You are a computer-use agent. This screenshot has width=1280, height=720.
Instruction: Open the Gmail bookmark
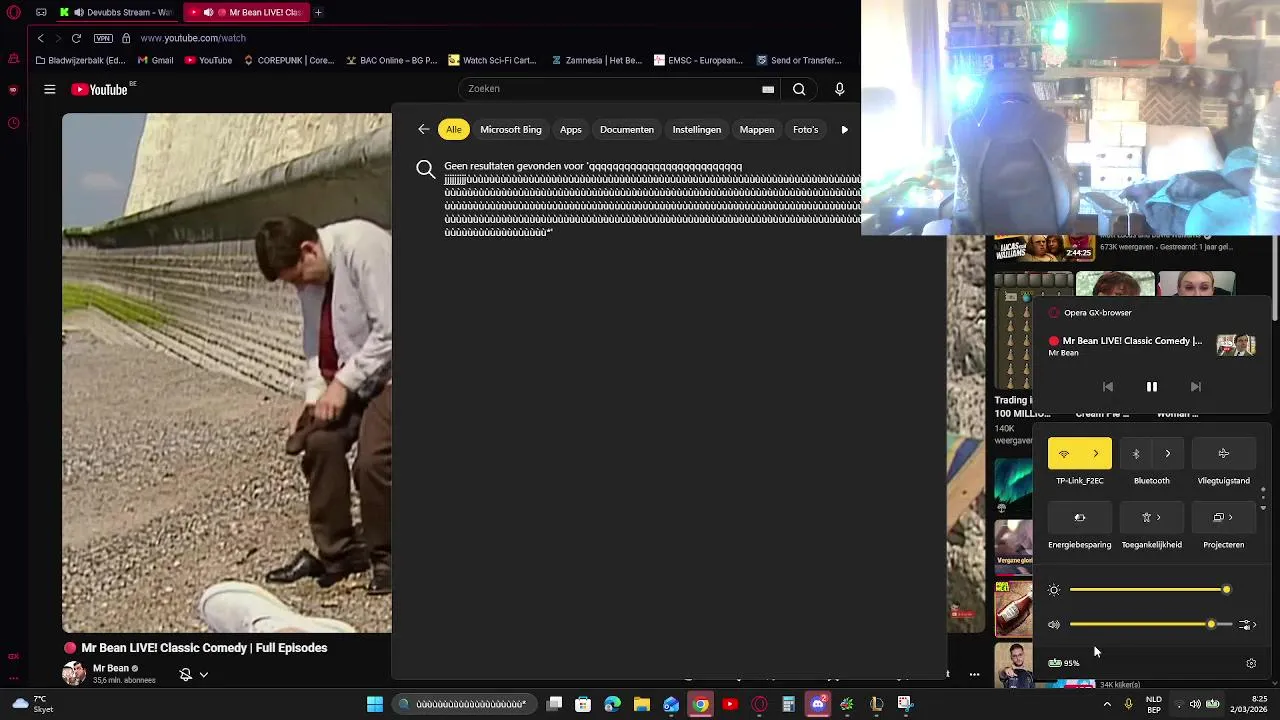(x=155, y=60)
